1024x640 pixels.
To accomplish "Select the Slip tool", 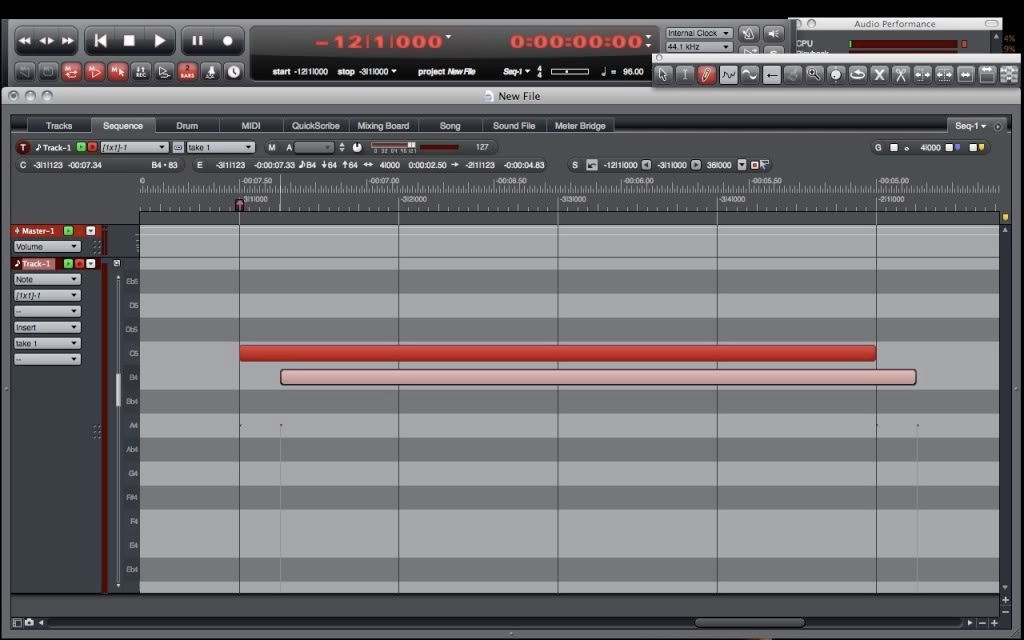I will click(966, 75).
